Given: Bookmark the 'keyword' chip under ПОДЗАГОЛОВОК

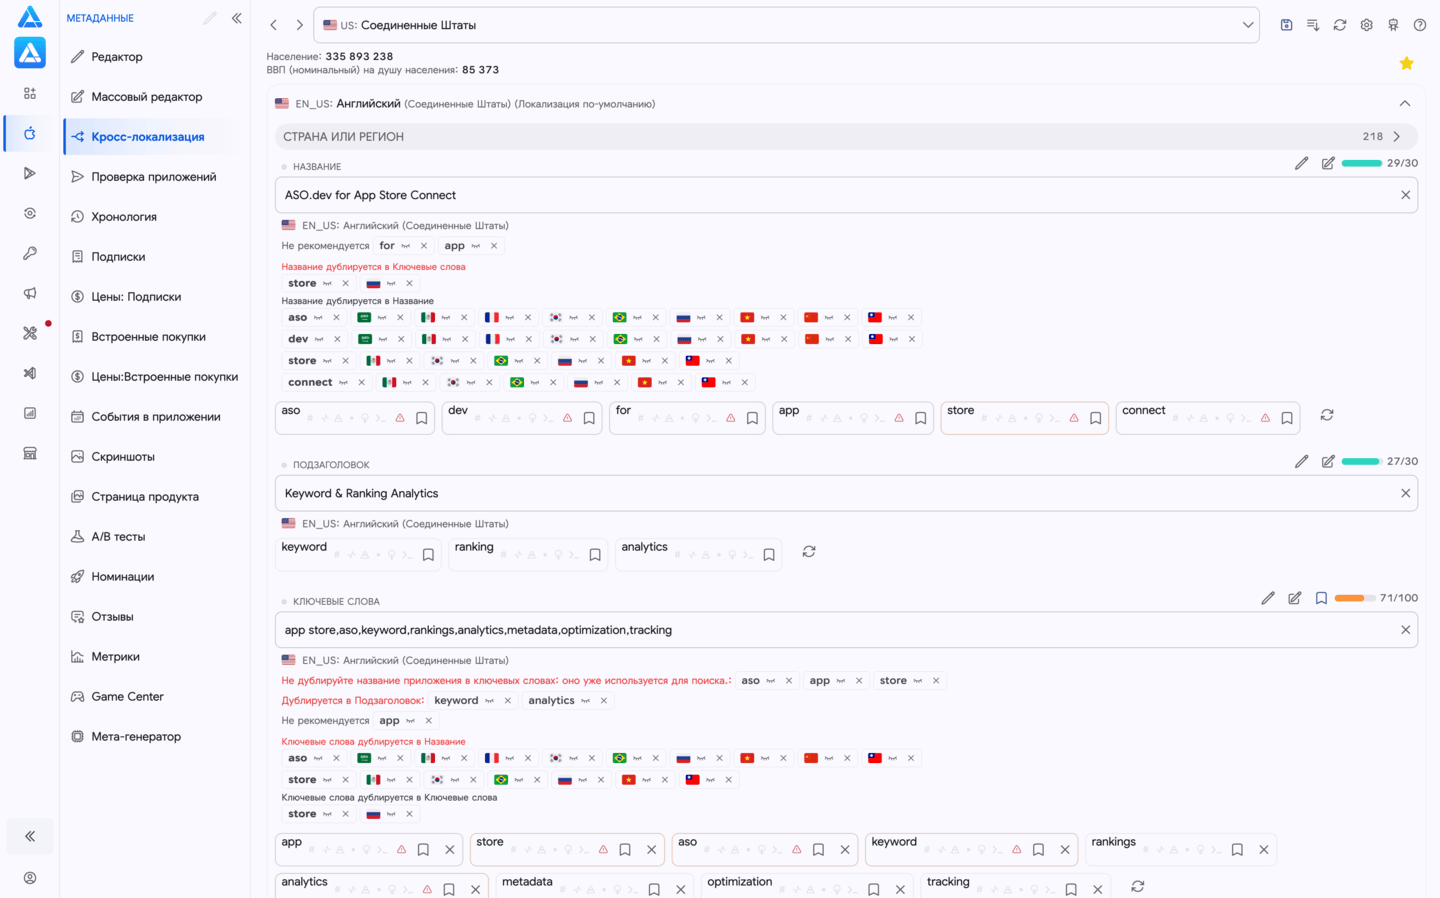Looking at the screenshot, I should (x=428, y=555).
